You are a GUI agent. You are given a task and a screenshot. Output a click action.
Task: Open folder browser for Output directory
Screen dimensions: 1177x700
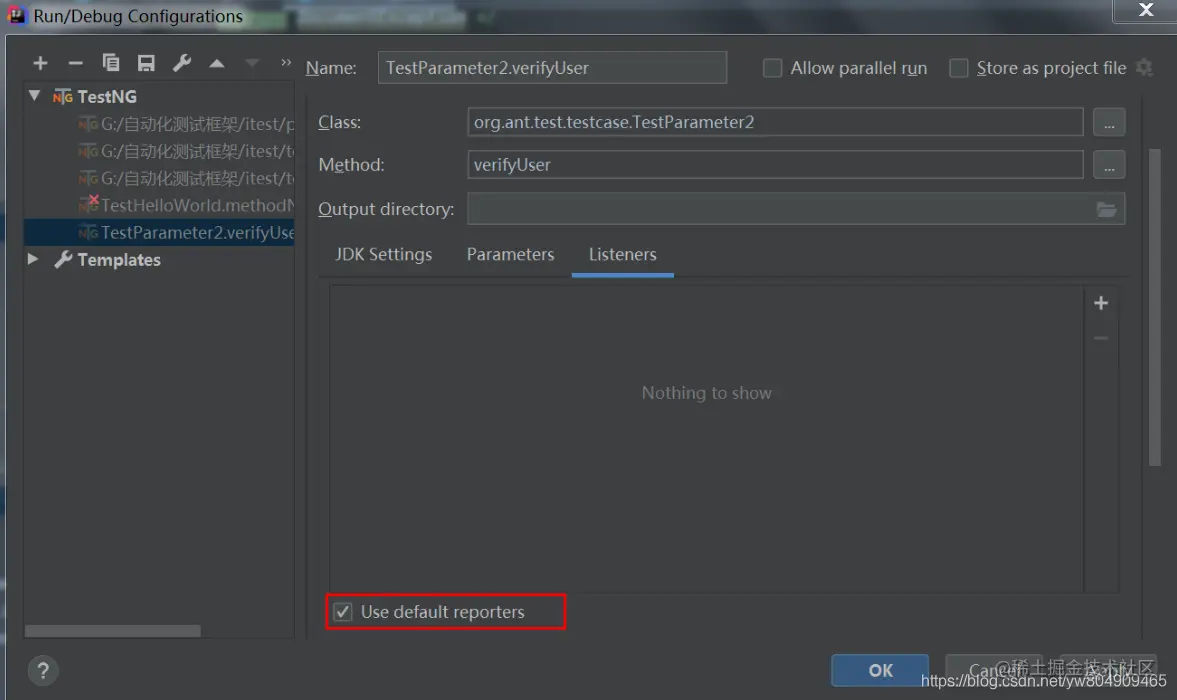[1106, 209]
